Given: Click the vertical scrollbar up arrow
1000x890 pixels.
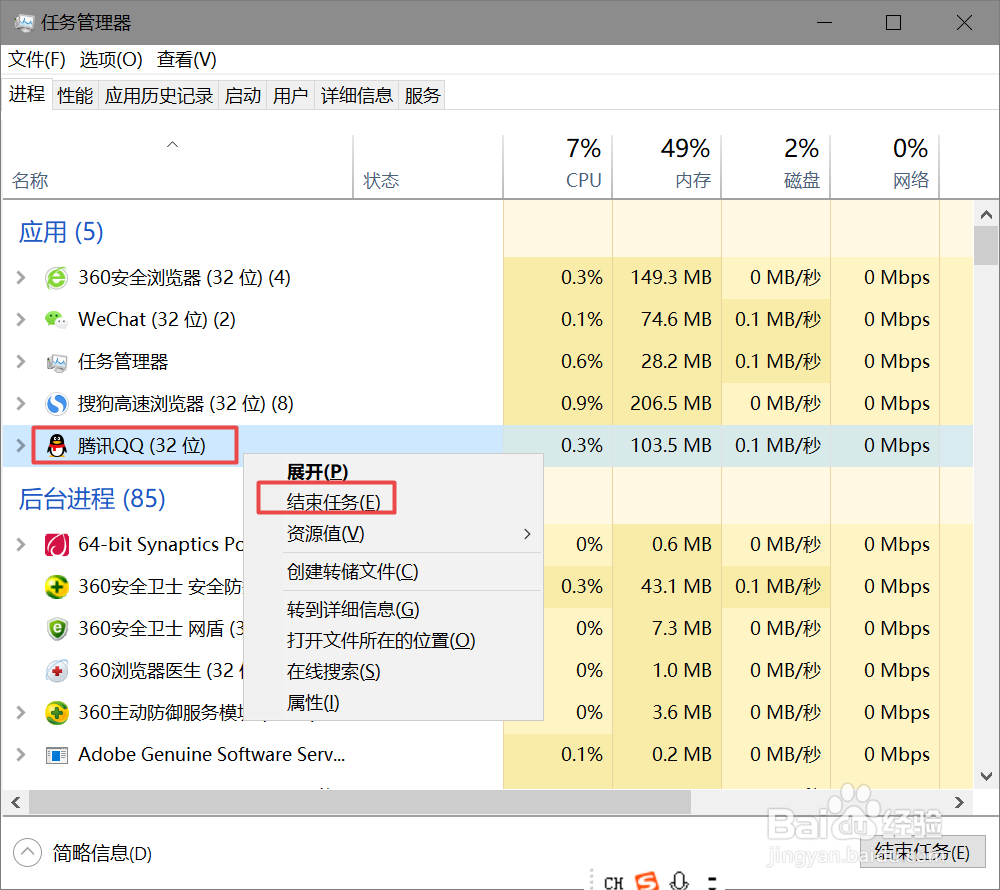Looking at the screenshot, I should (x=986, y=215).
